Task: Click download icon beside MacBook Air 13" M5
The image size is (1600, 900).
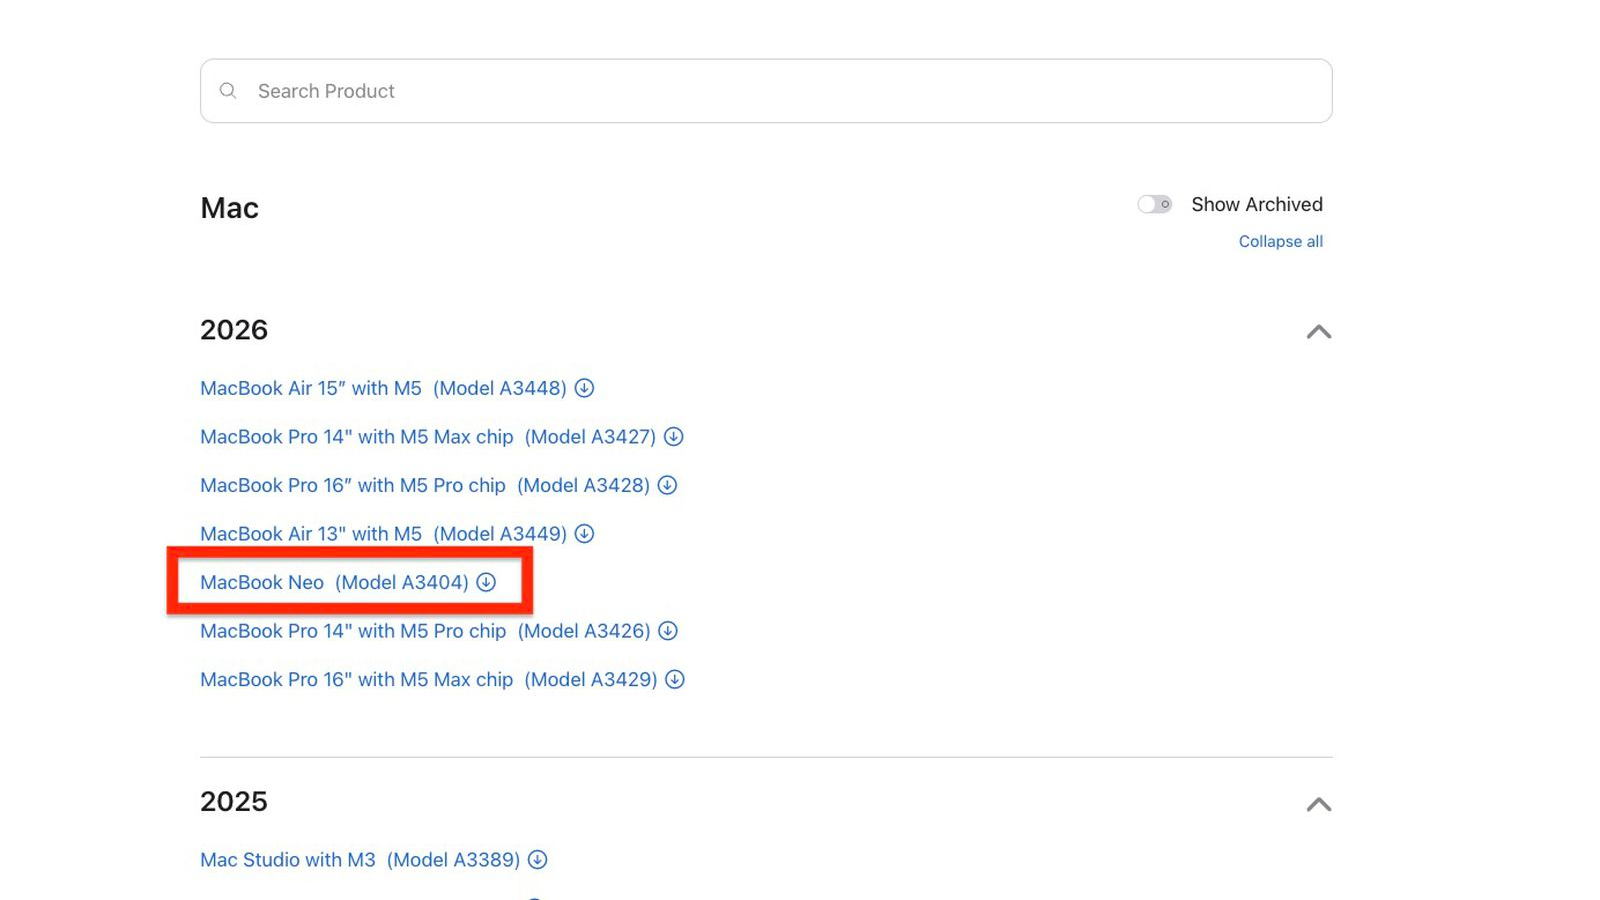Action: click(584, 534)
